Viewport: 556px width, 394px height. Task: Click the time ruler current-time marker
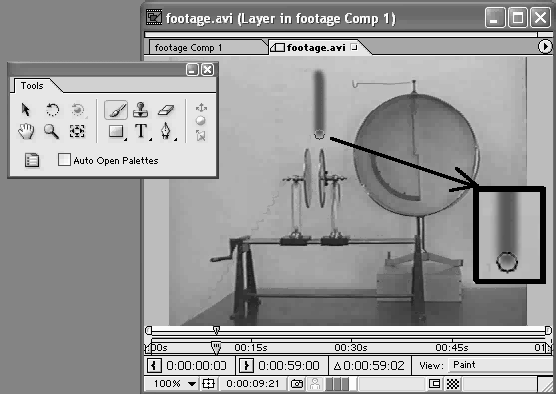pos(216,348)
